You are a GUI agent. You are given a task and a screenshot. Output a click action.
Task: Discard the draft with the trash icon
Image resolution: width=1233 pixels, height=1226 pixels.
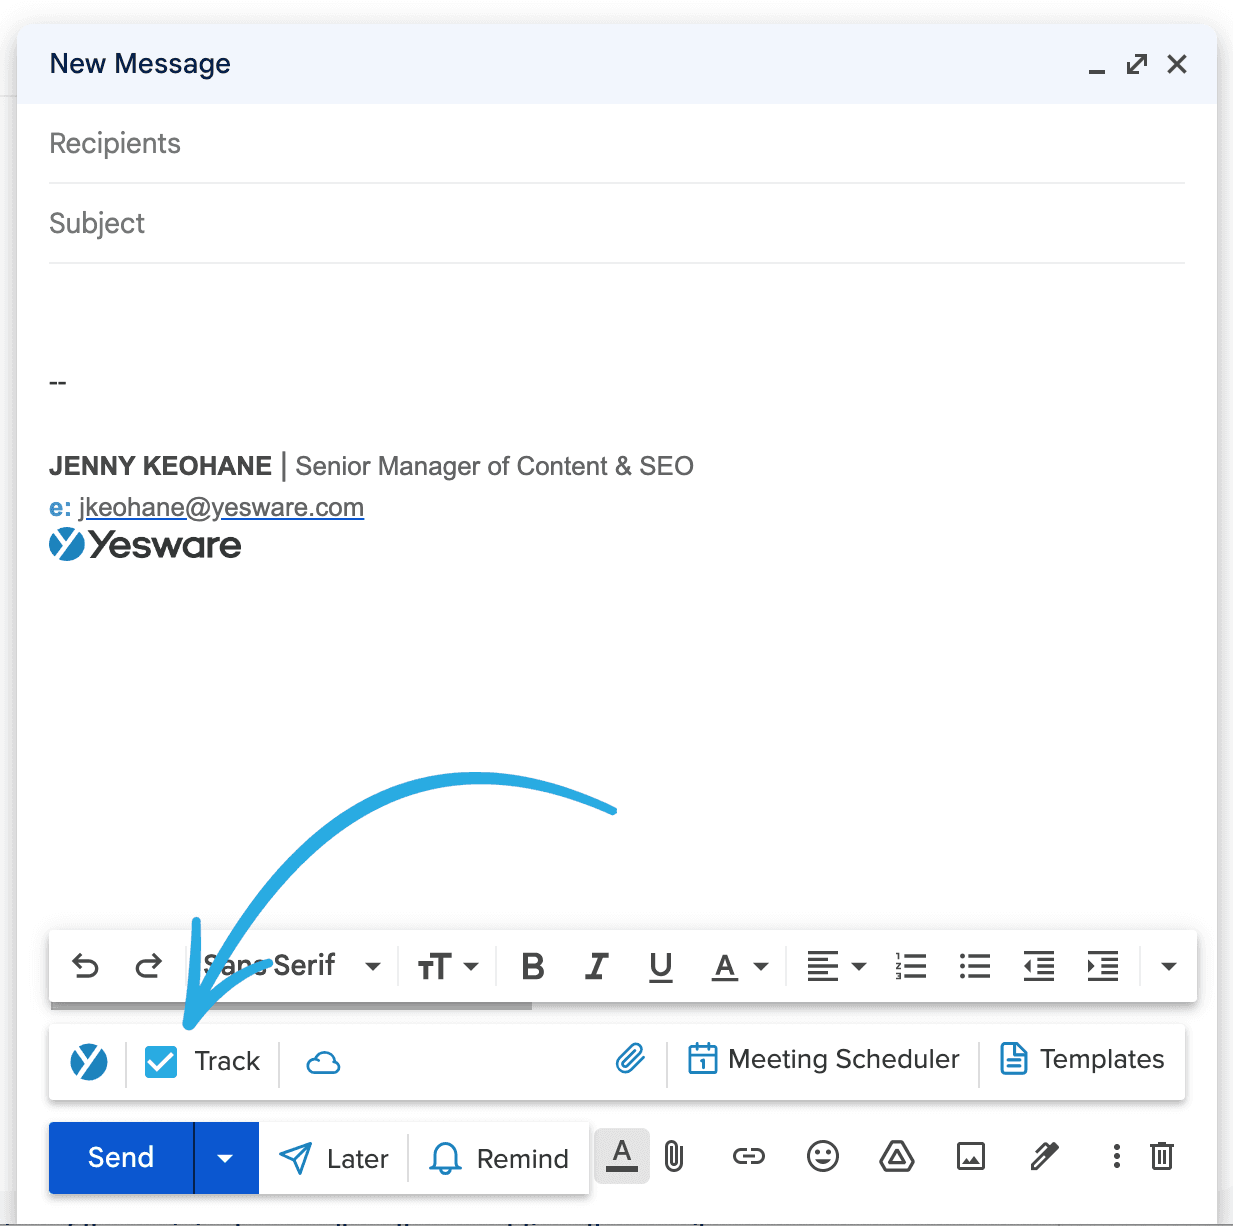coord(1161,1157)
